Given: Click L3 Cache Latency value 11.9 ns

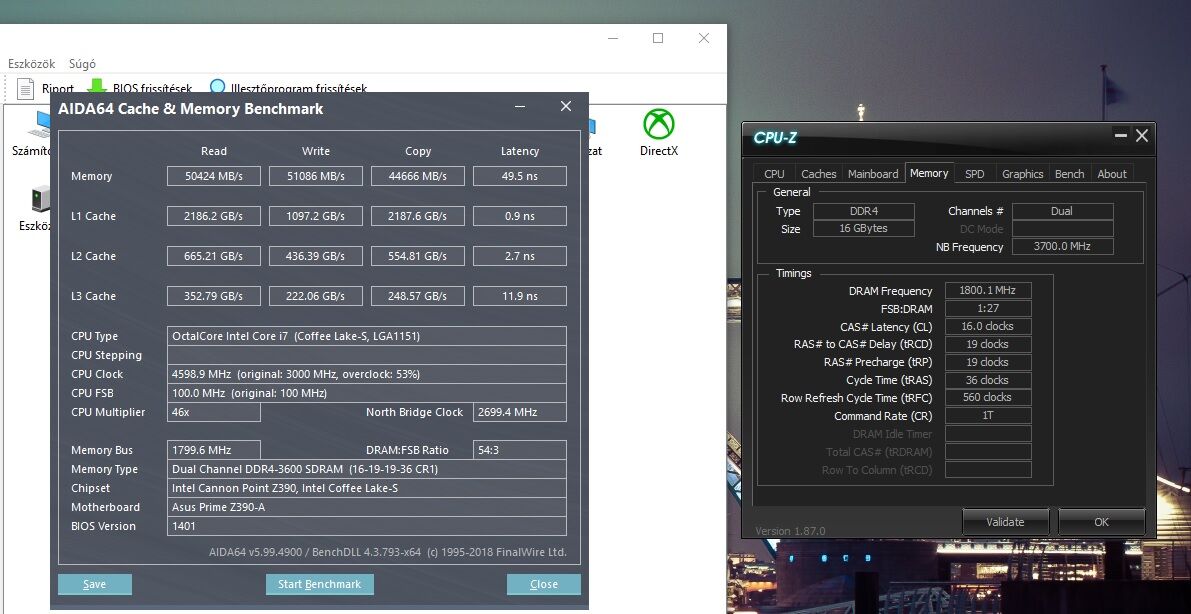Looking at the screenshot, I should coord(520,296).
